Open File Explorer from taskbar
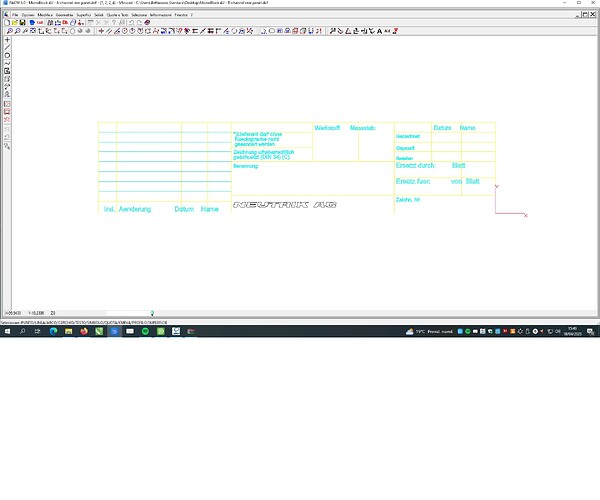 point(68,331)
